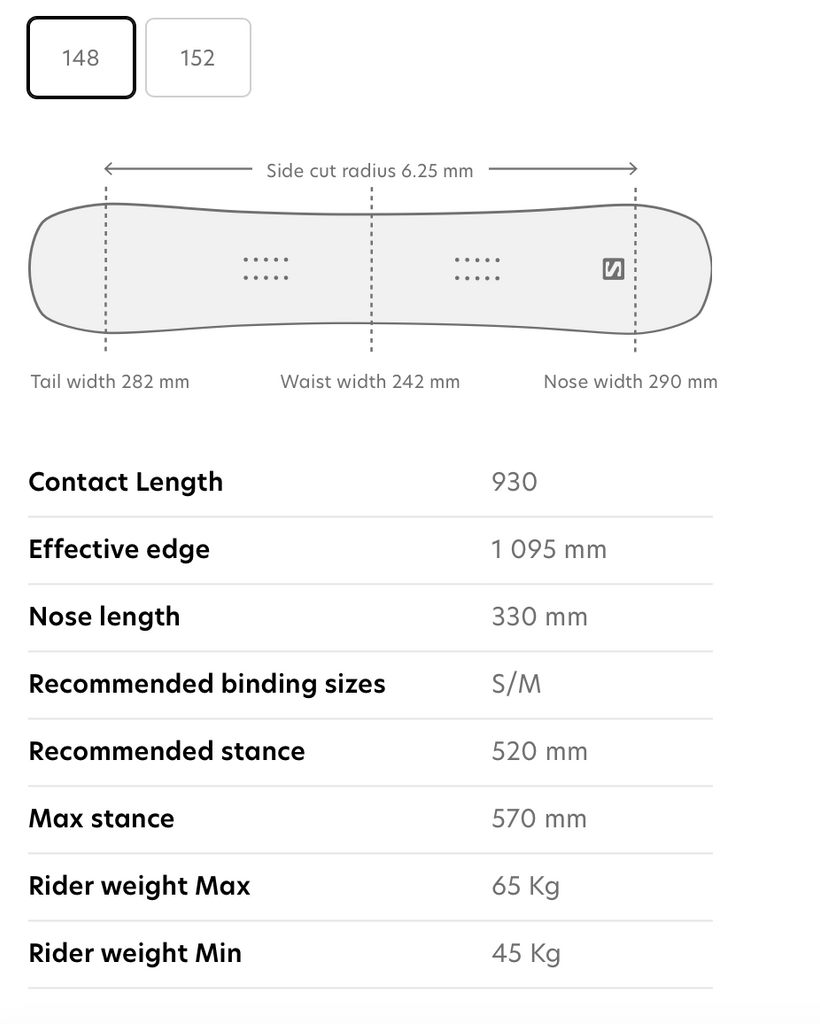
Task: Click the Contact Length row label
Action: tap(126, 482)
